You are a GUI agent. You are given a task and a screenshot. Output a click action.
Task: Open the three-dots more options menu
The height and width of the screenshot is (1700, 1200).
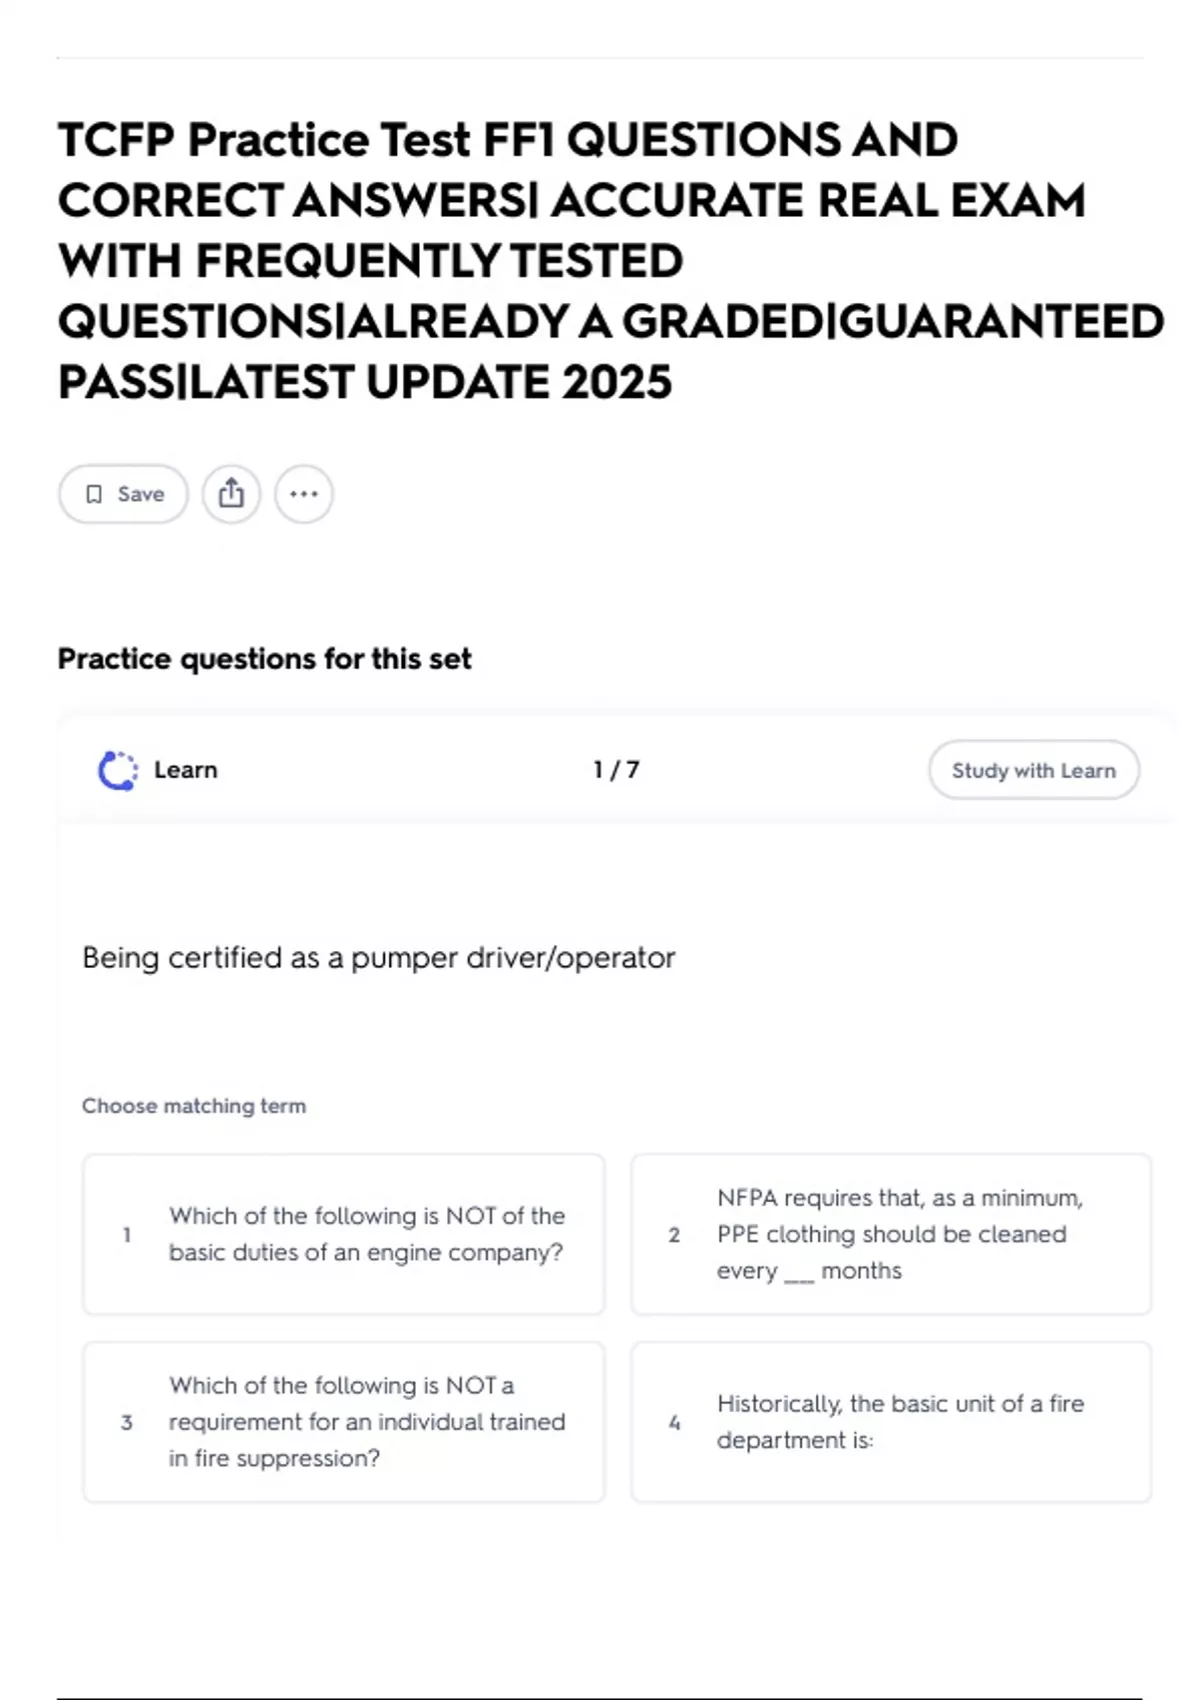pos(304,494)
